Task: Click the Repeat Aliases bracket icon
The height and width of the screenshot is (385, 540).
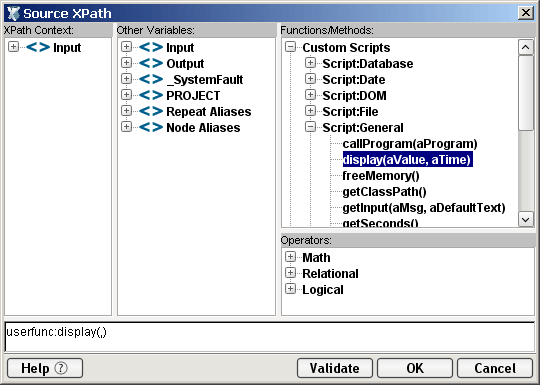Action: 151,111
